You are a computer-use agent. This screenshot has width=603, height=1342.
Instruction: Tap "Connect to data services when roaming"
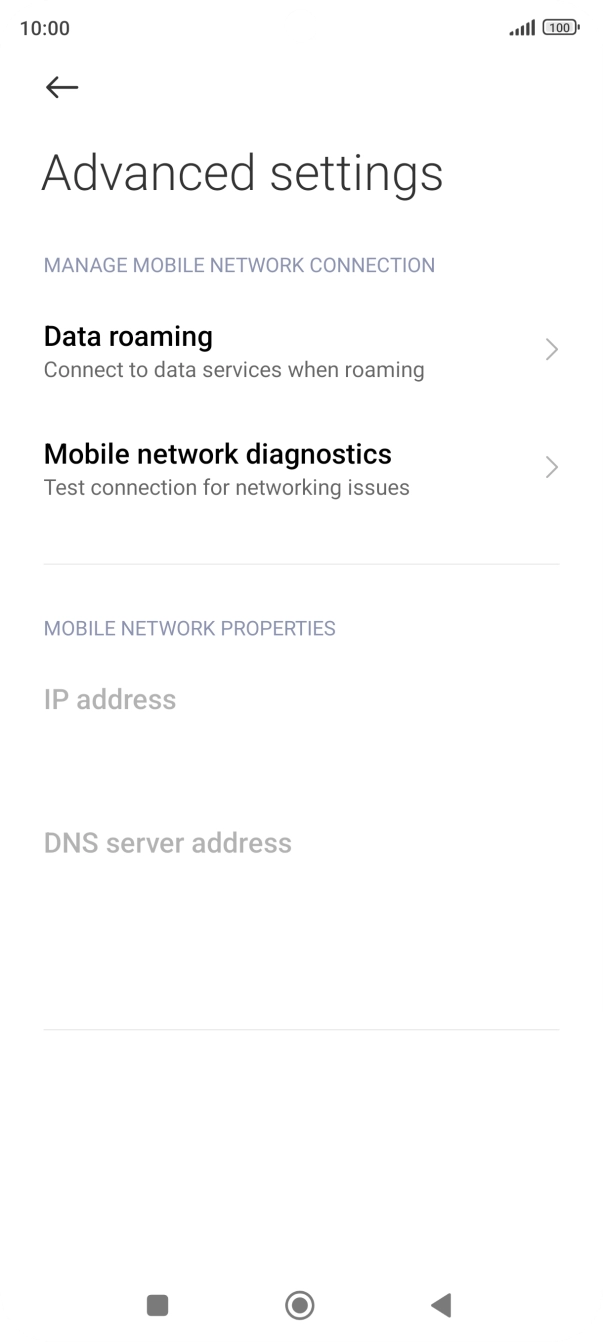[x=234, y=370]
